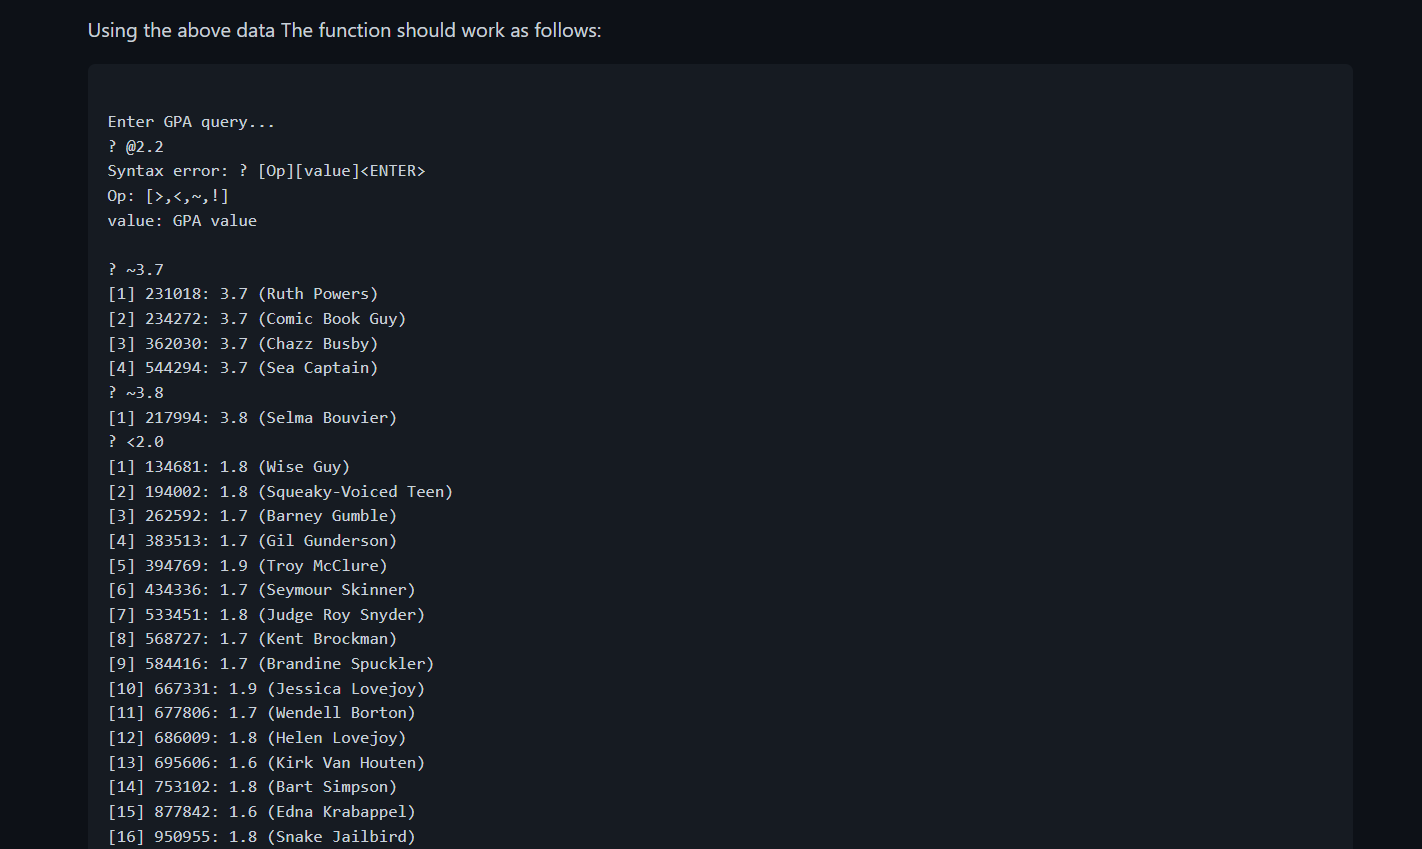
Task: Select the Ruth Powers result row
Action: pos(243,294)
